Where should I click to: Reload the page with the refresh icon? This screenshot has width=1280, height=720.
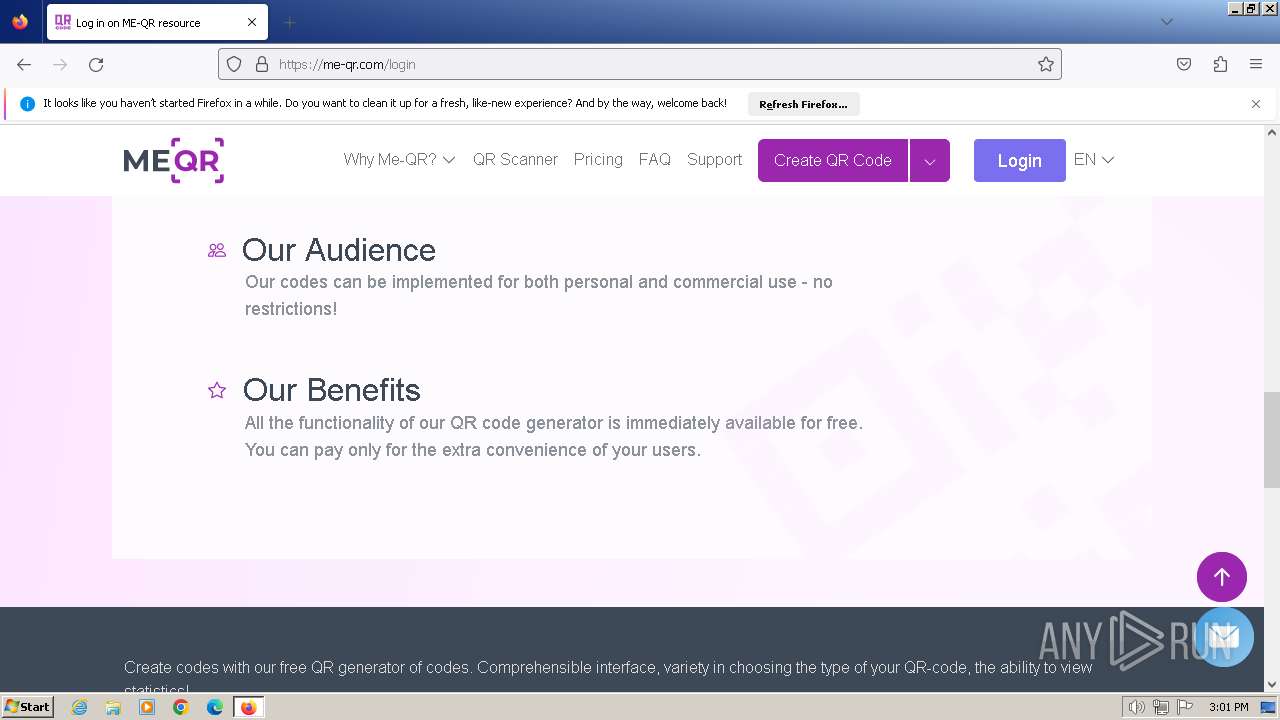coord(96,64)
